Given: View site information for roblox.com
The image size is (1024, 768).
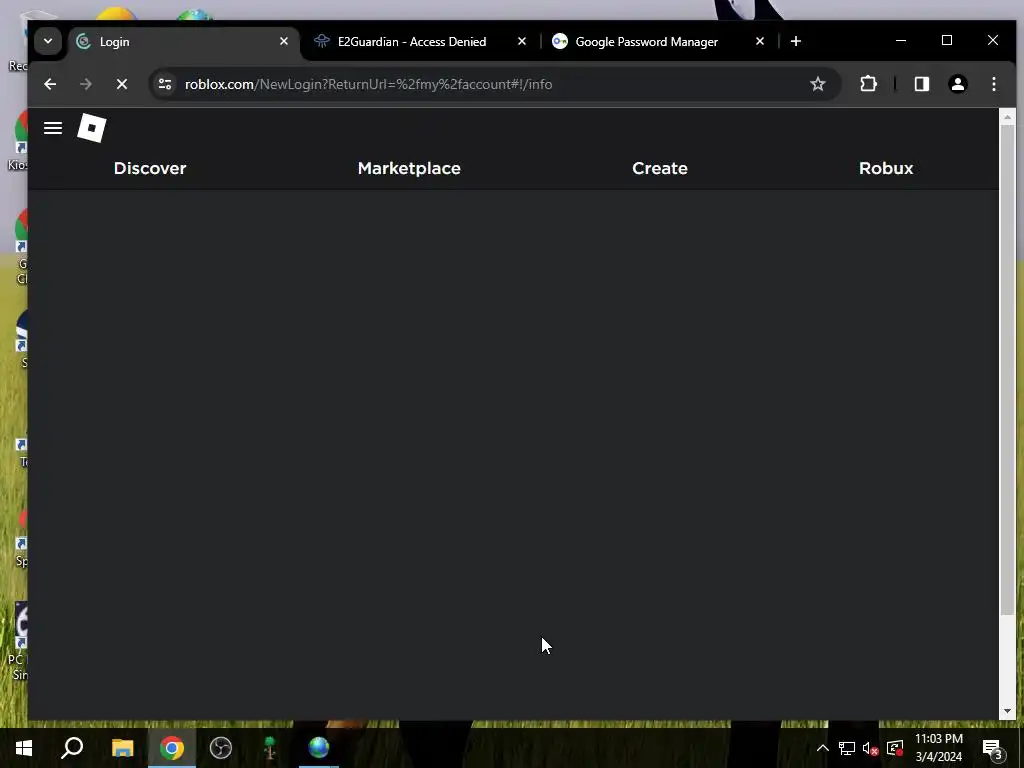Looking at the screenshot, I should pyautogui.click(x=165, y=84).
